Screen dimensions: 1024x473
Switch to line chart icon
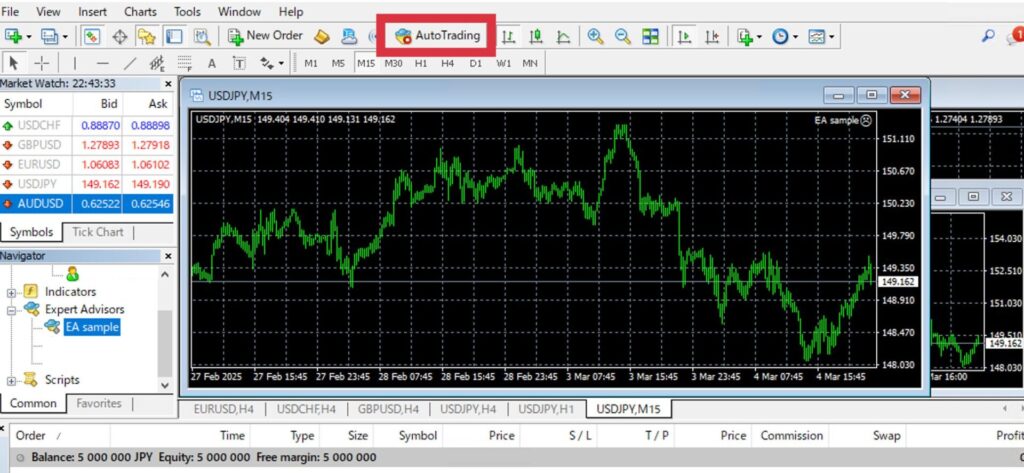pos(564,37)
